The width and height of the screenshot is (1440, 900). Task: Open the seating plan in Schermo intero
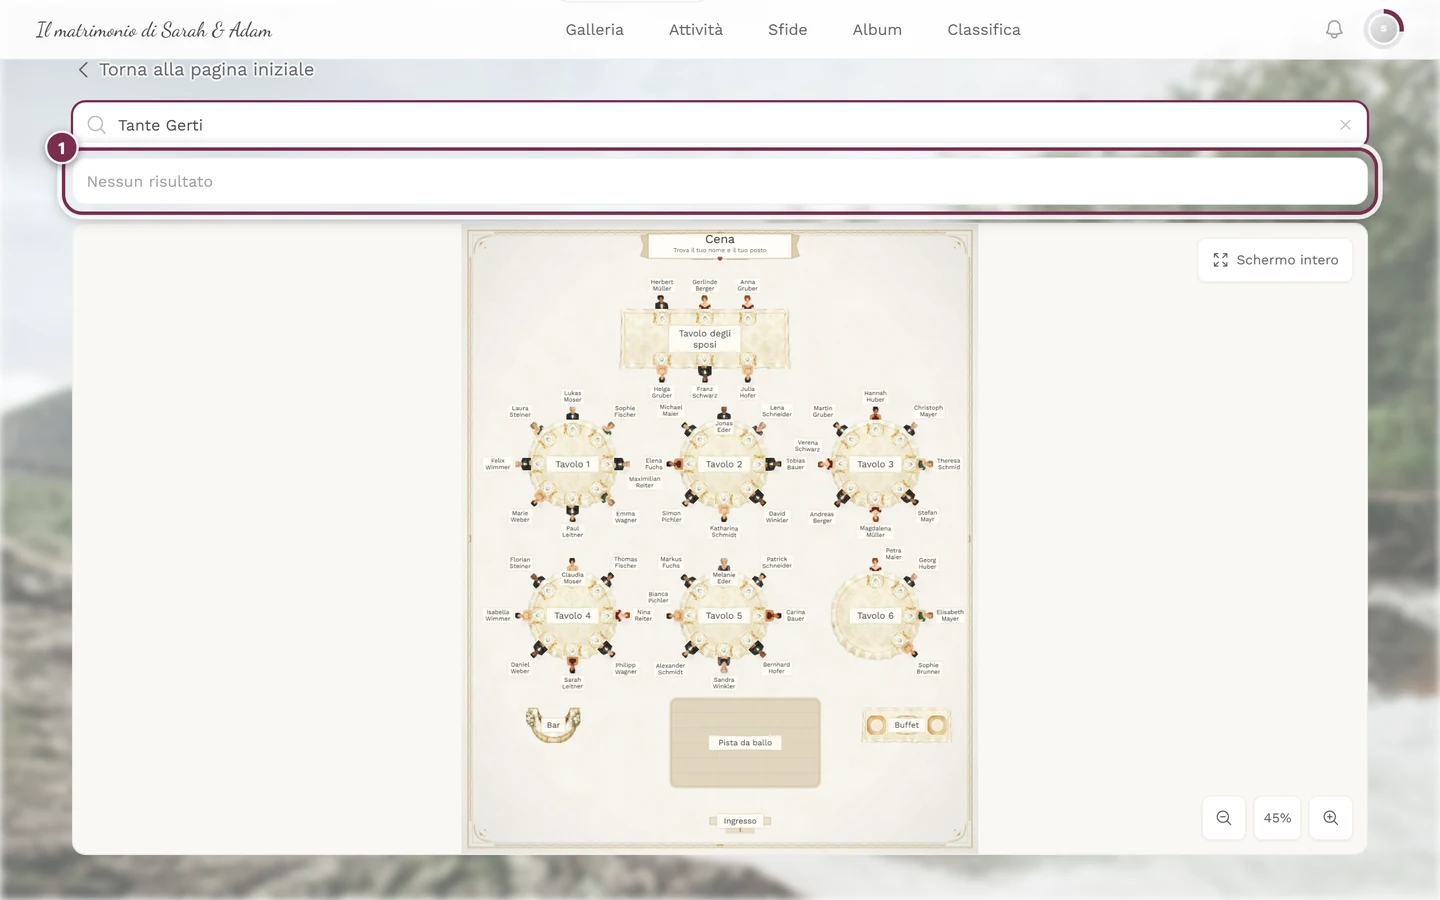point(1275,260)
